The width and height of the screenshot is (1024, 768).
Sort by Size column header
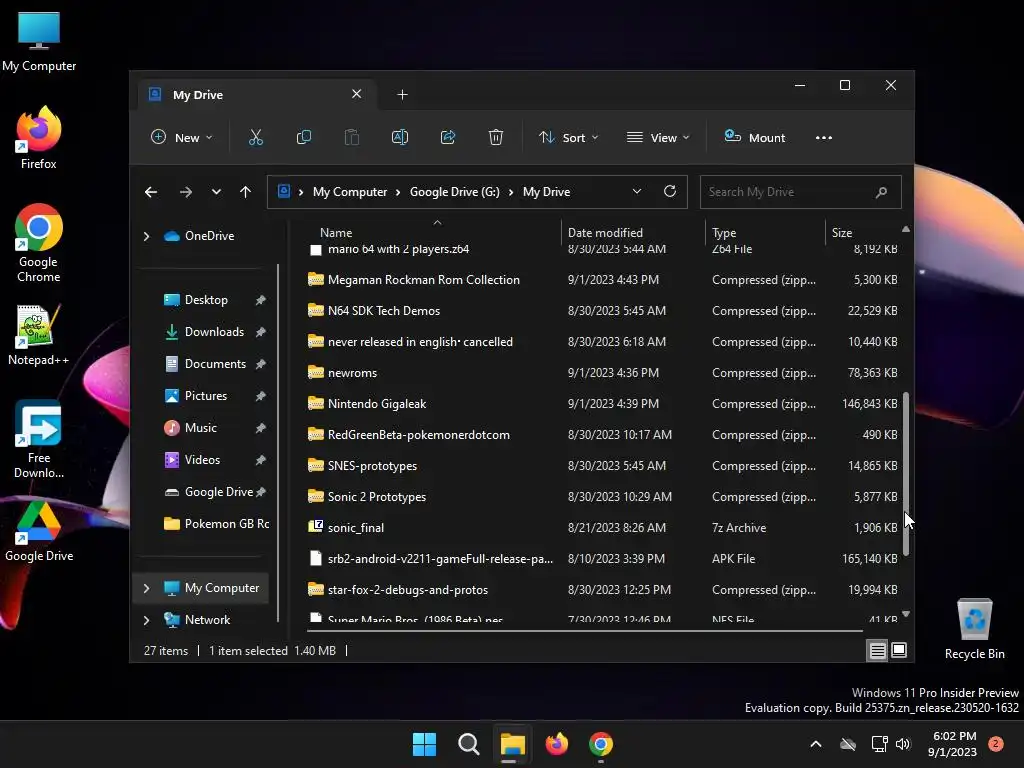click(842, 232)
